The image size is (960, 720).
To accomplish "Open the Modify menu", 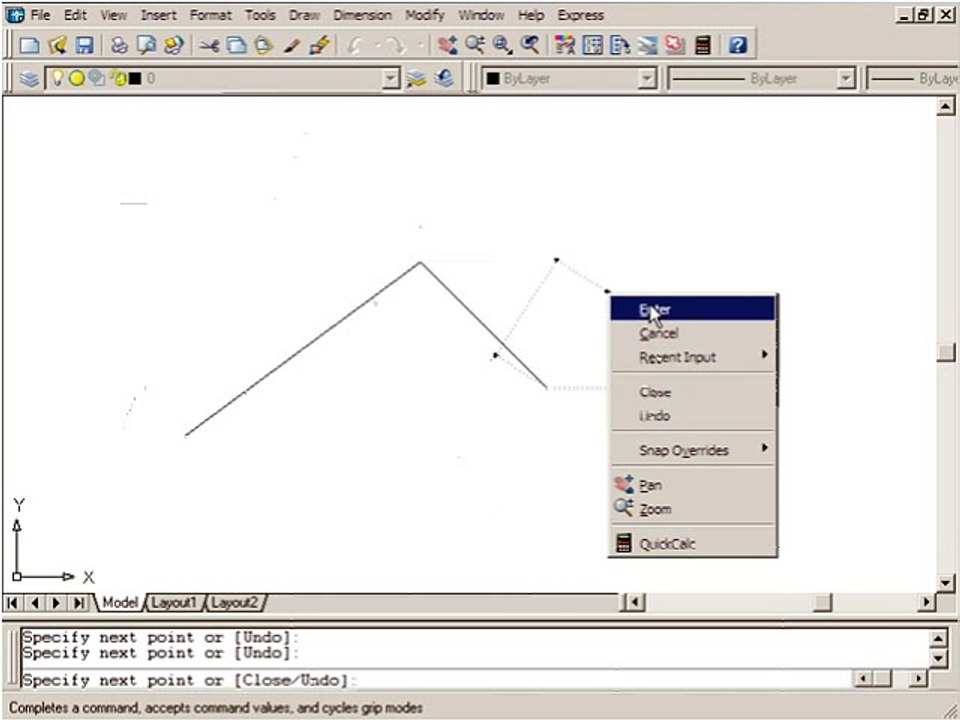I will point(424,15).
